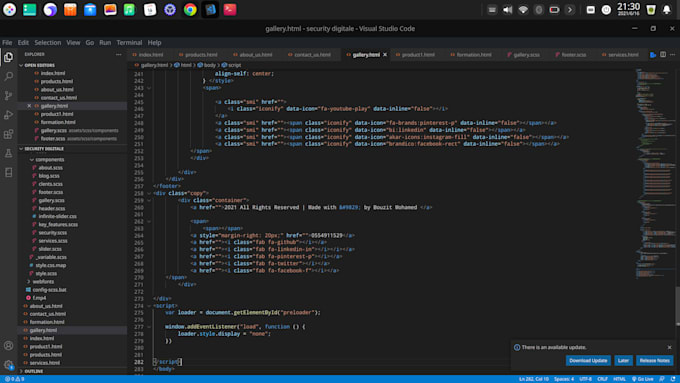Switch to the footer.scss tab
Screen dimensions: 680x383
click(x=574, y=55)
